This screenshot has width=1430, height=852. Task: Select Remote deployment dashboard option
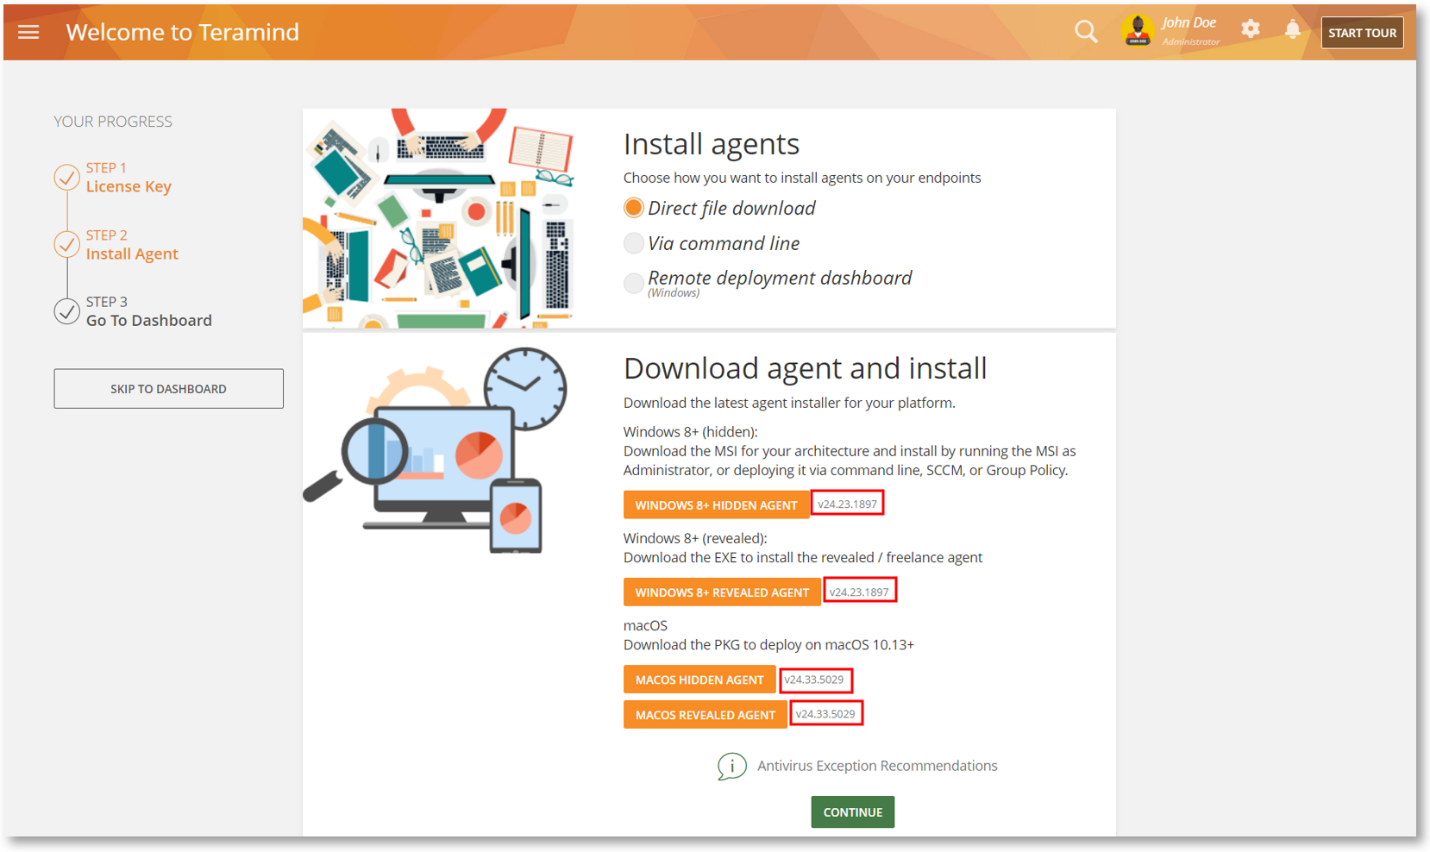tap(633, 283)
